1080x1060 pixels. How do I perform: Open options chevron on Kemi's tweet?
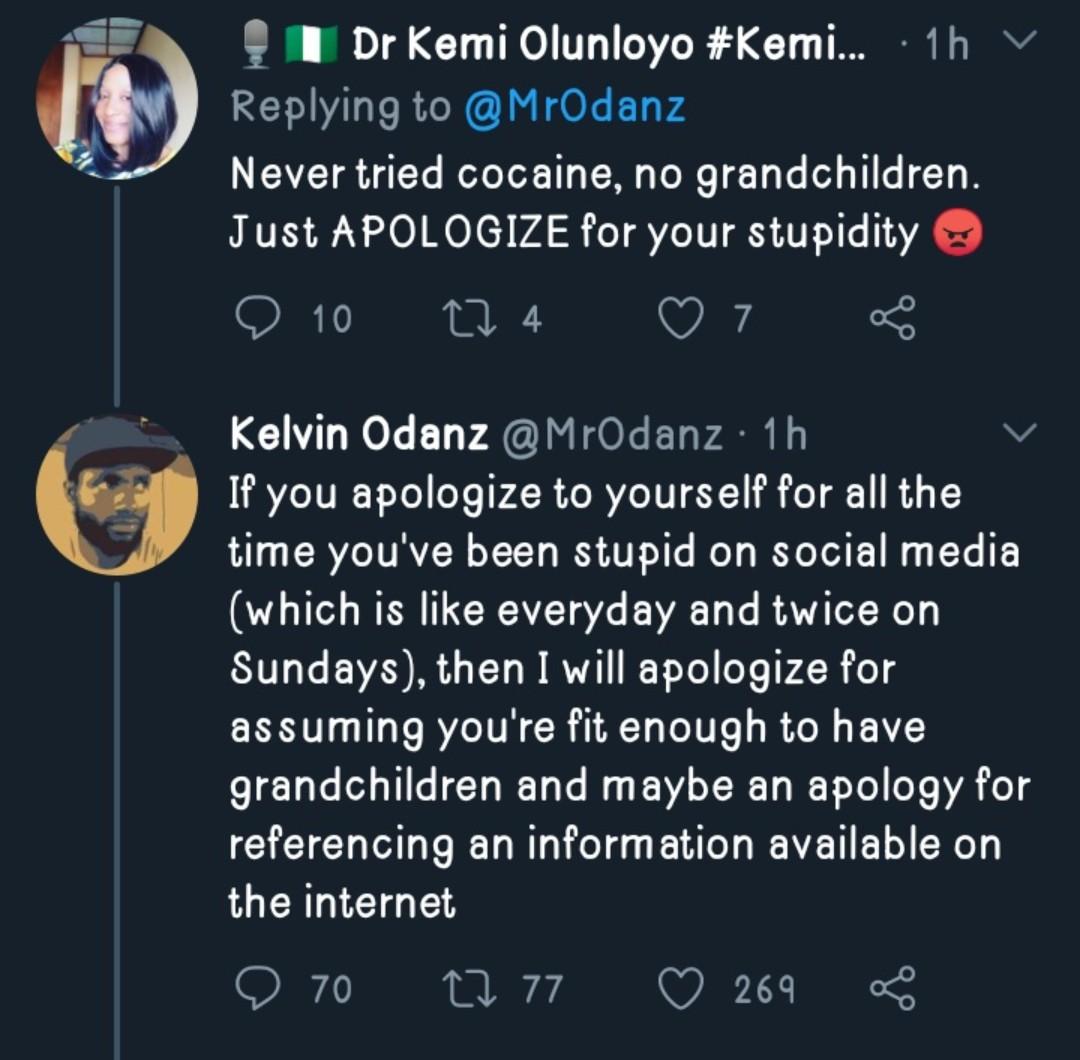pos(1020,43)
